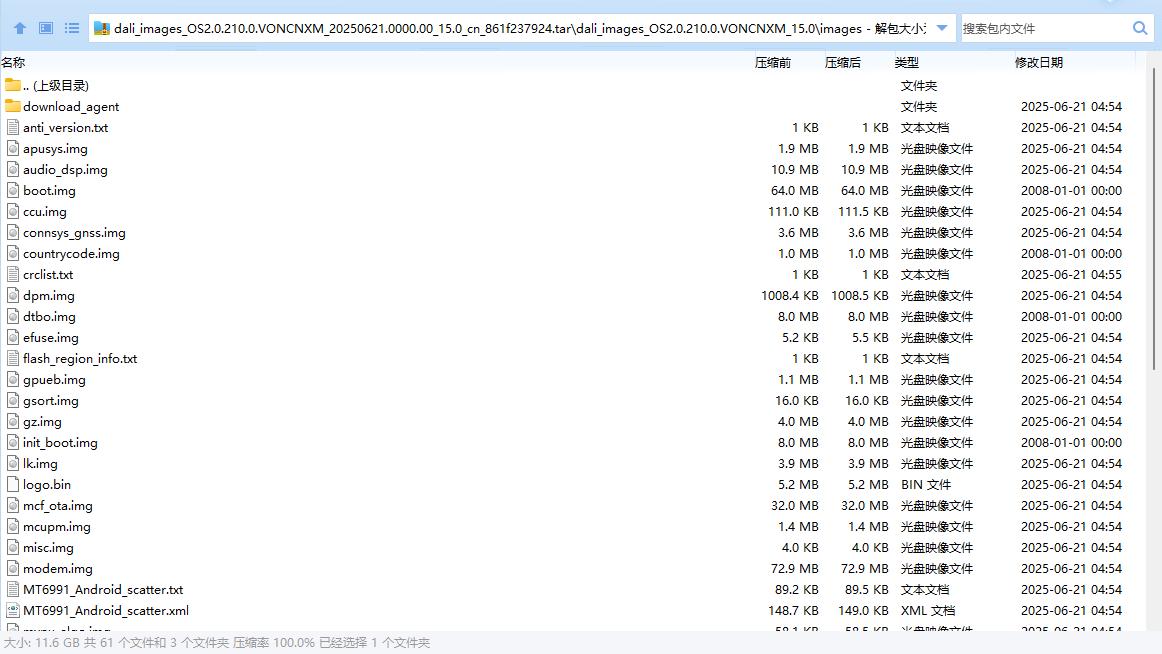The width and height of the screenshot is (1162, 654).
Task: Click the misc.img file name
Action: click(x=48, y=547)
